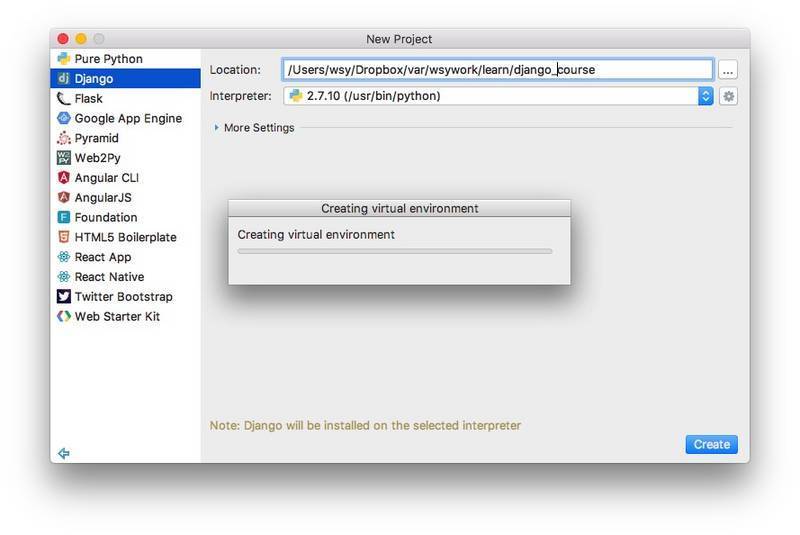
Task: Click the React Native atom icon
Action: coord(63,276)
